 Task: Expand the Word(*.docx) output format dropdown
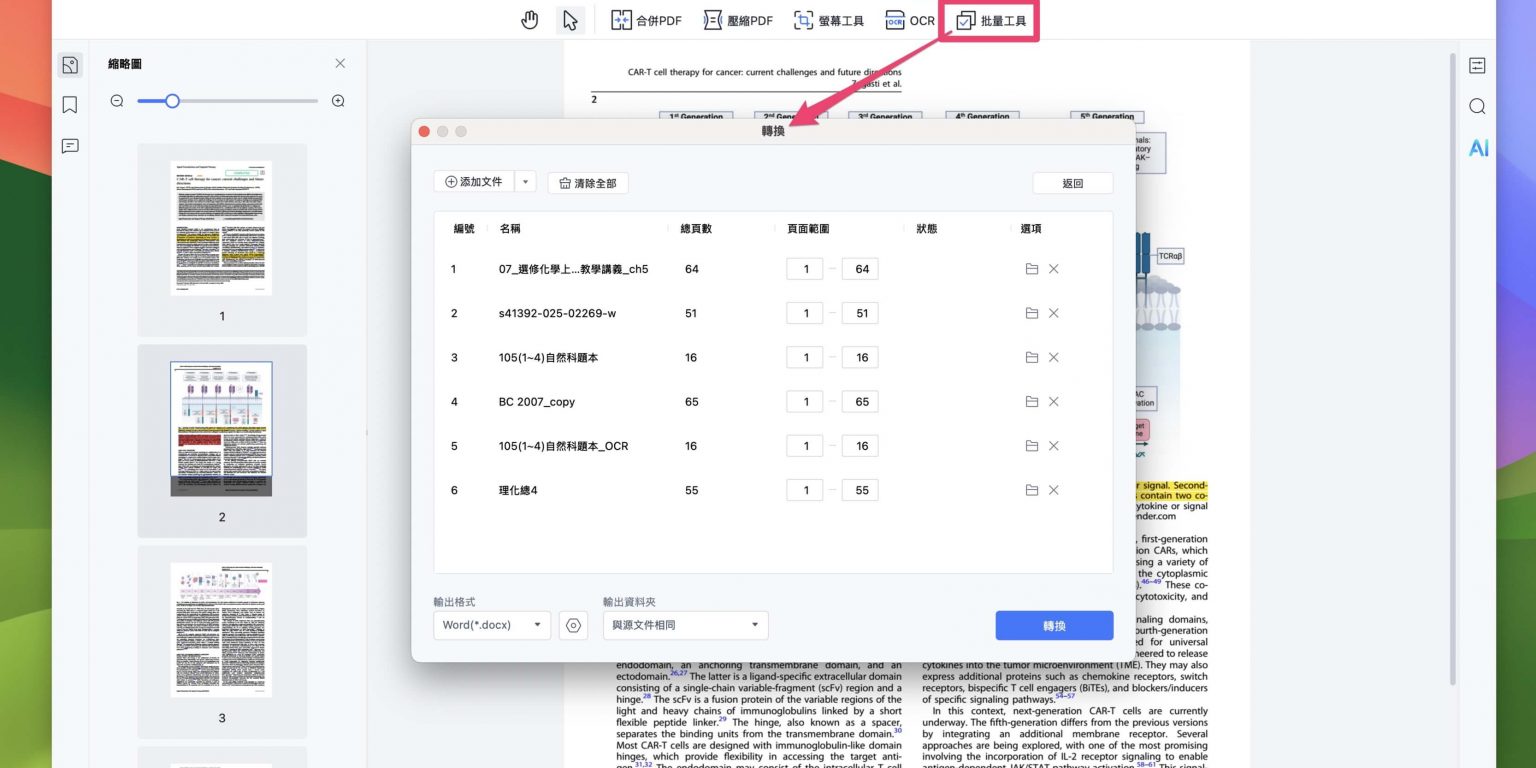493,625
